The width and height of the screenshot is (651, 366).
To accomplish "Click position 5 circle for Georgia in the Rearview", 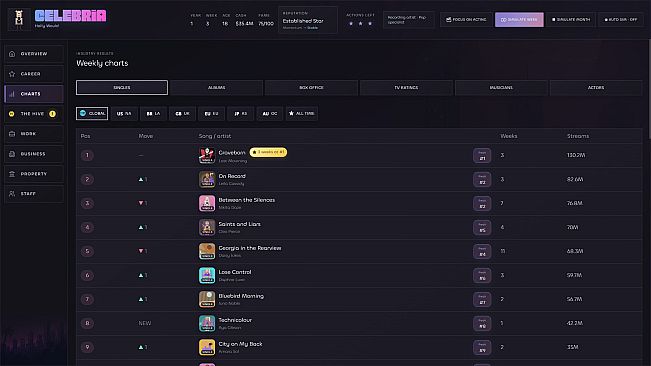I will coord(87,251).
